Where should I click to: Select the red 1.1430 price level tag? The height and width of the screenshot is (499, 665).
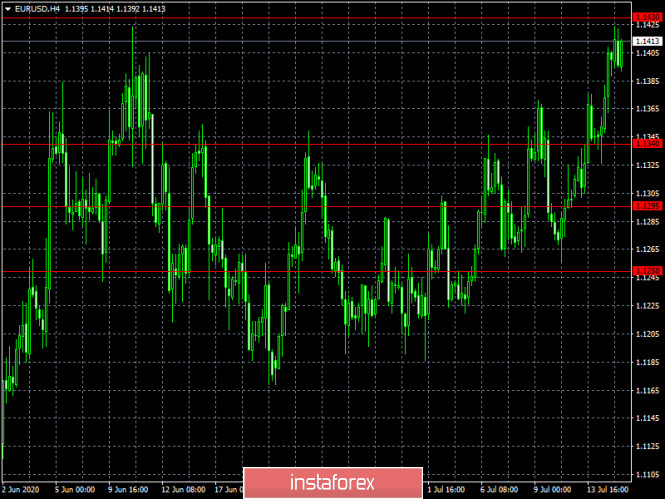click(x=647, y=18)
